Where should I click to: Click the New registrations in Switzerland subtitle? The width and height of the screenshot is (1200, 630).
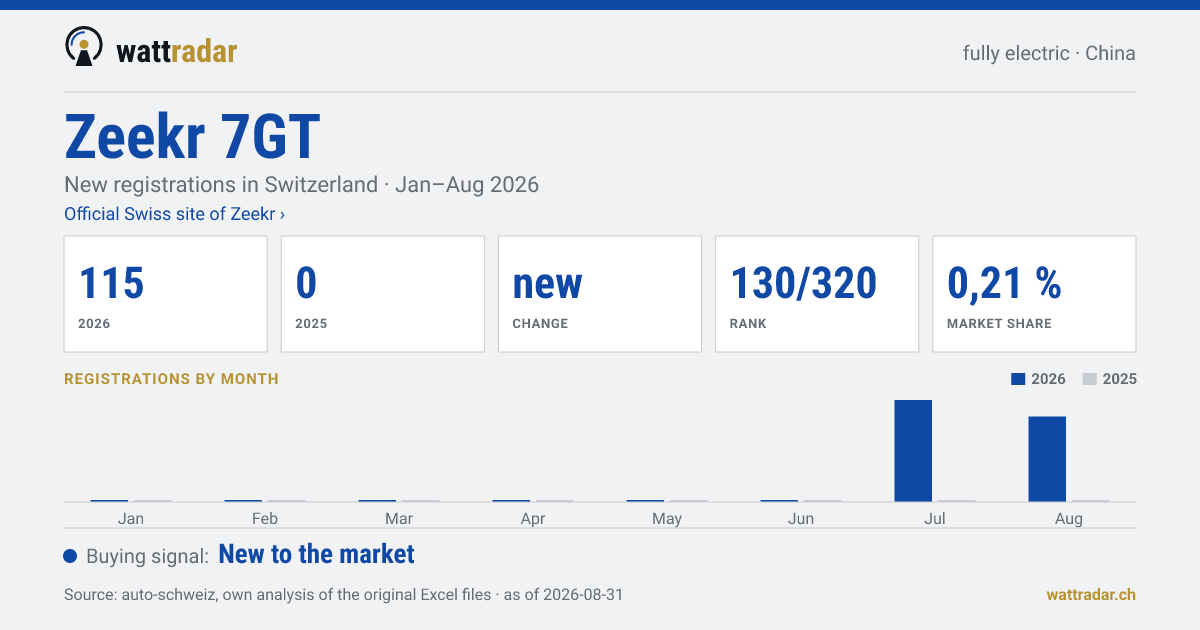pyautogui.click(x=301, y=185)
